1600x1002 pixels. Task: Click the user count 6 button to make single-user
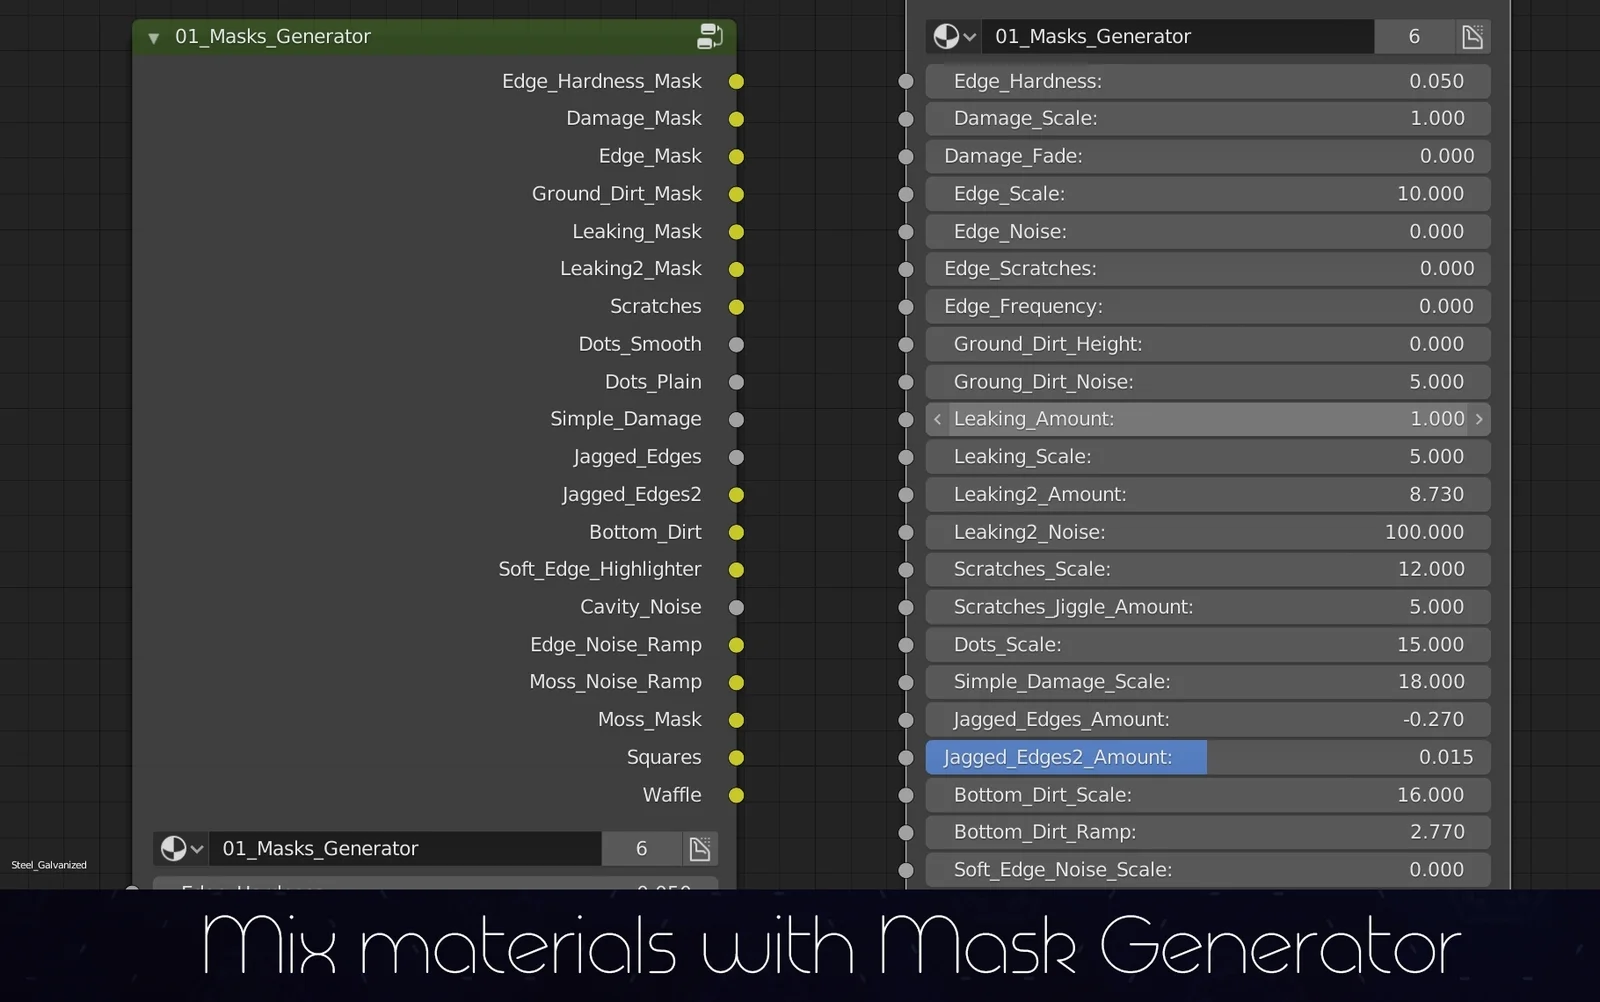(x=1414, y=36)
